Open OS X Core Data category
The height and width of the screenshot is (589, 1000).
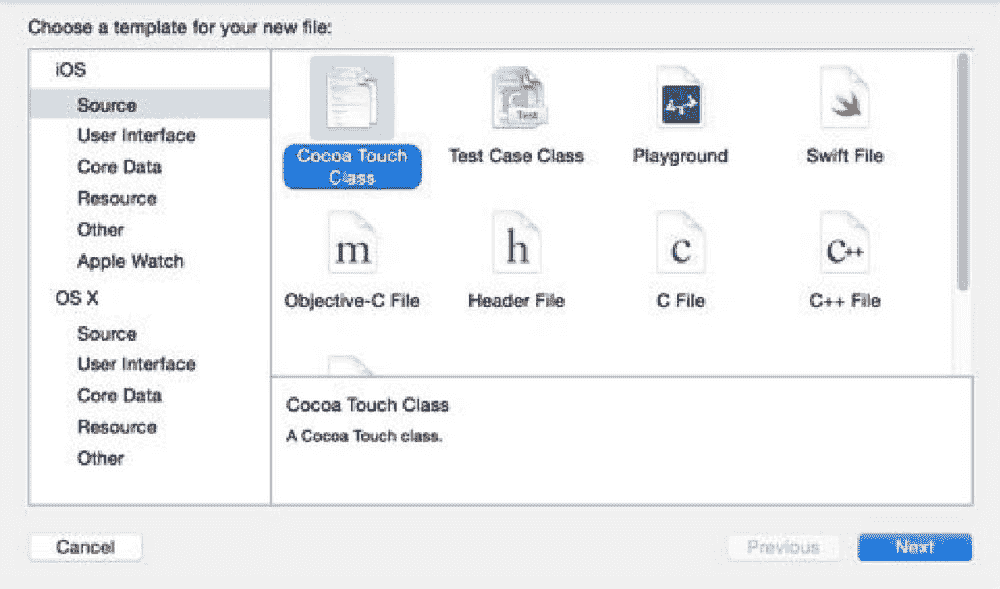tap(119, 395)
